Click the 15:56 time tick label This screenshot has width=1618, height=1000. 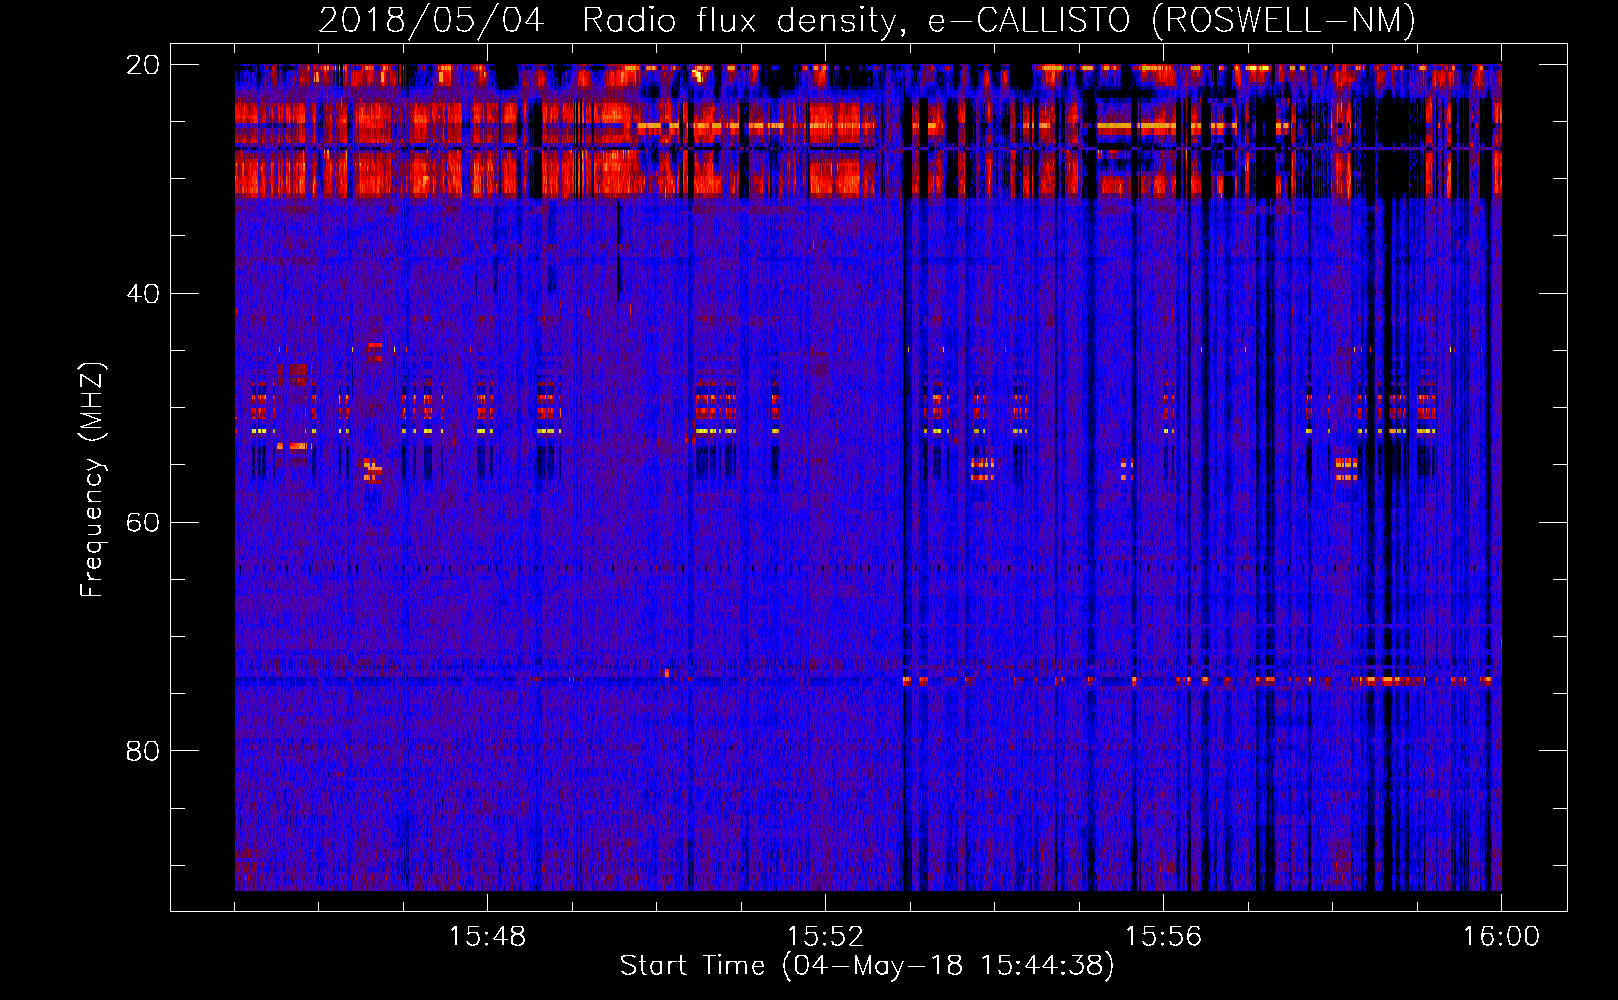click(1163, 937)
